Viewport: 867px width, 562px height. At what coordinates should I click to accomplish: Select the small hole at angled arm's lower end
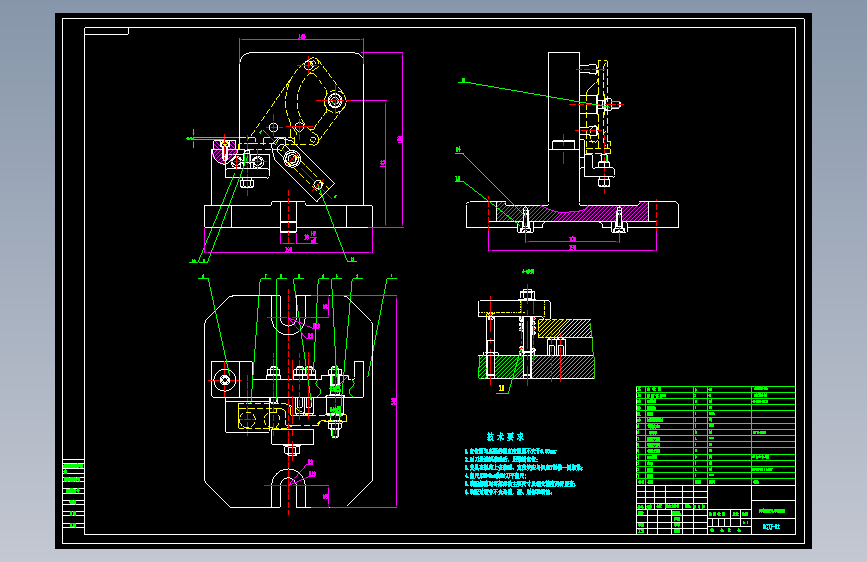pyautogui.click(x=318, y=185)
